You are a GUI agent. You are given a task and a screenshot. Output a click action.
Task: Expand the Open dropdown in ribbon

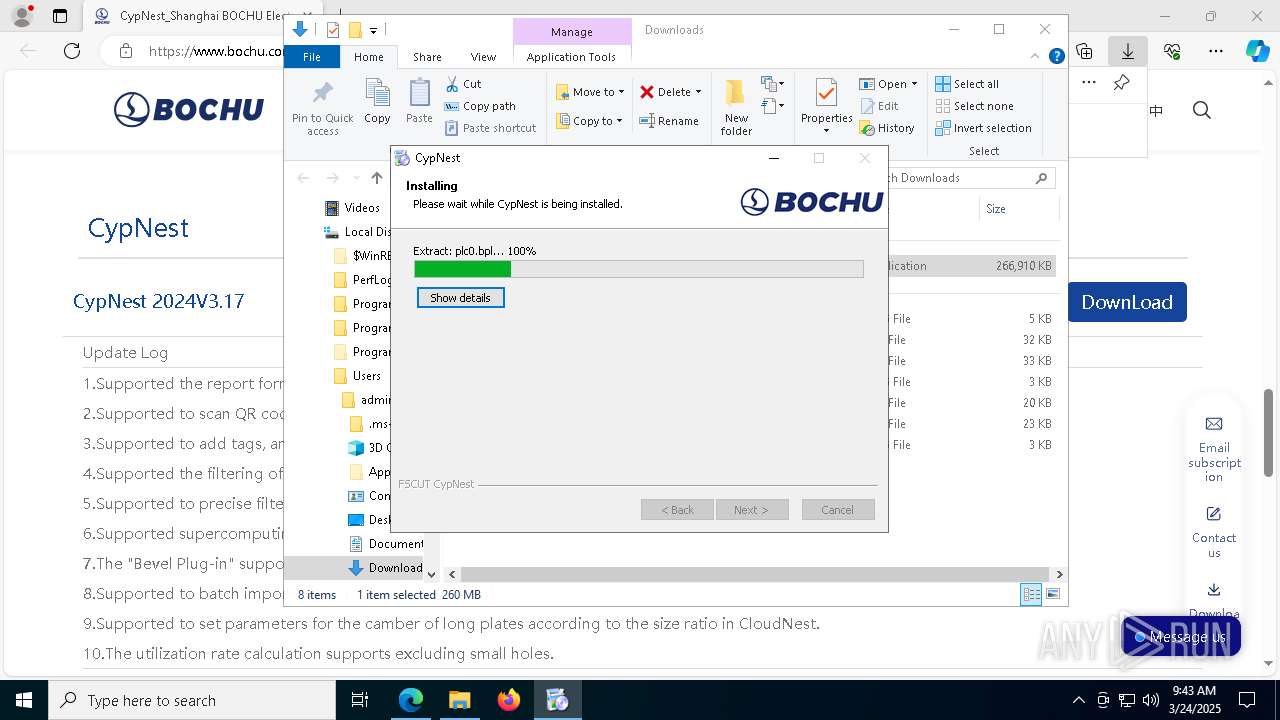coord(914,84)
